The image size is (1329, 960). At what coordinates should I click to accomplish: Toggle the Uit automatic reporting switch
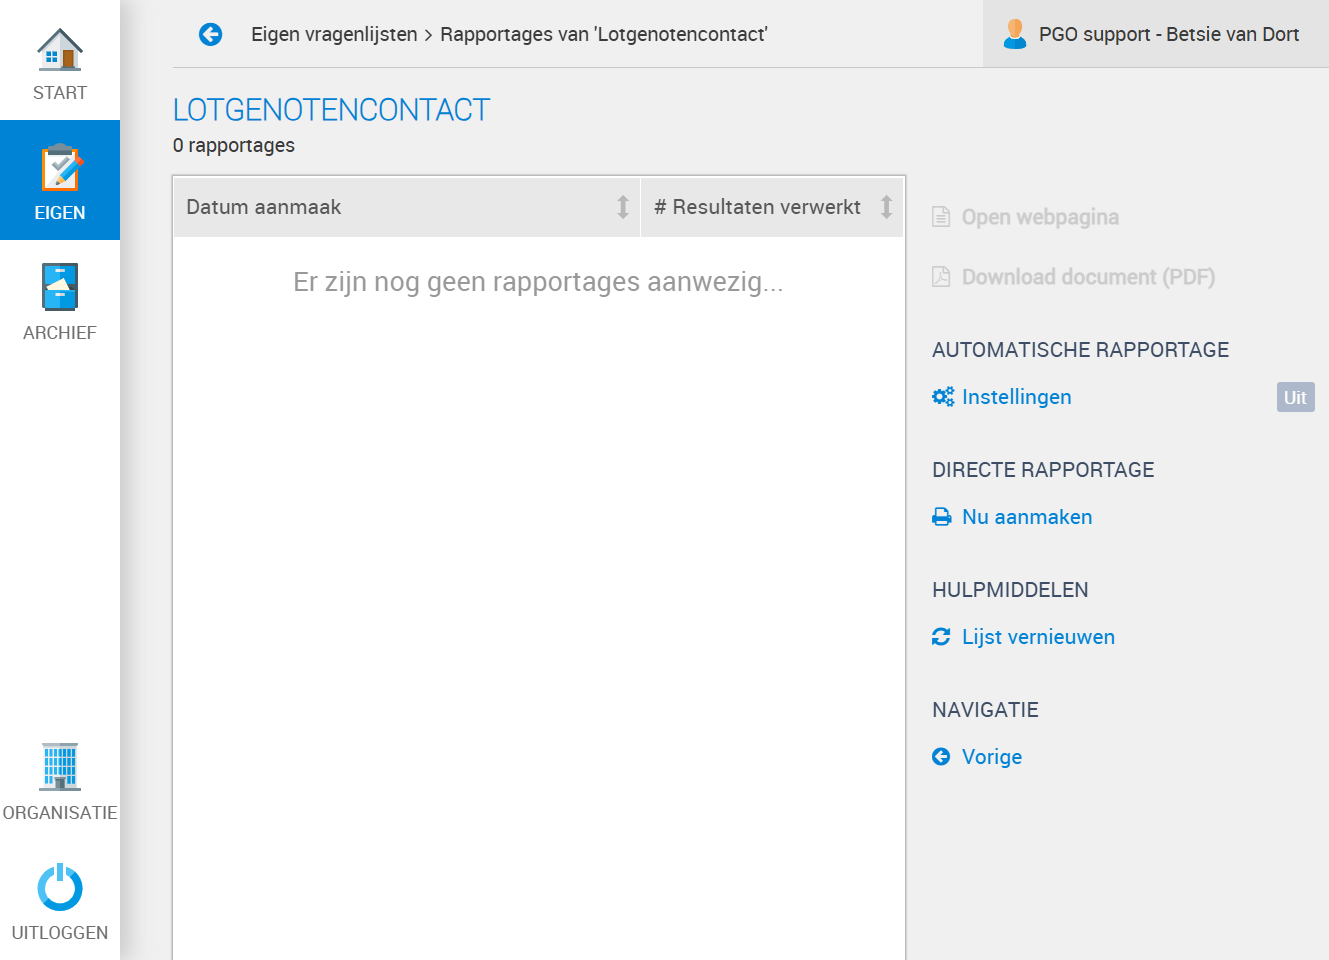point(1295,397)
